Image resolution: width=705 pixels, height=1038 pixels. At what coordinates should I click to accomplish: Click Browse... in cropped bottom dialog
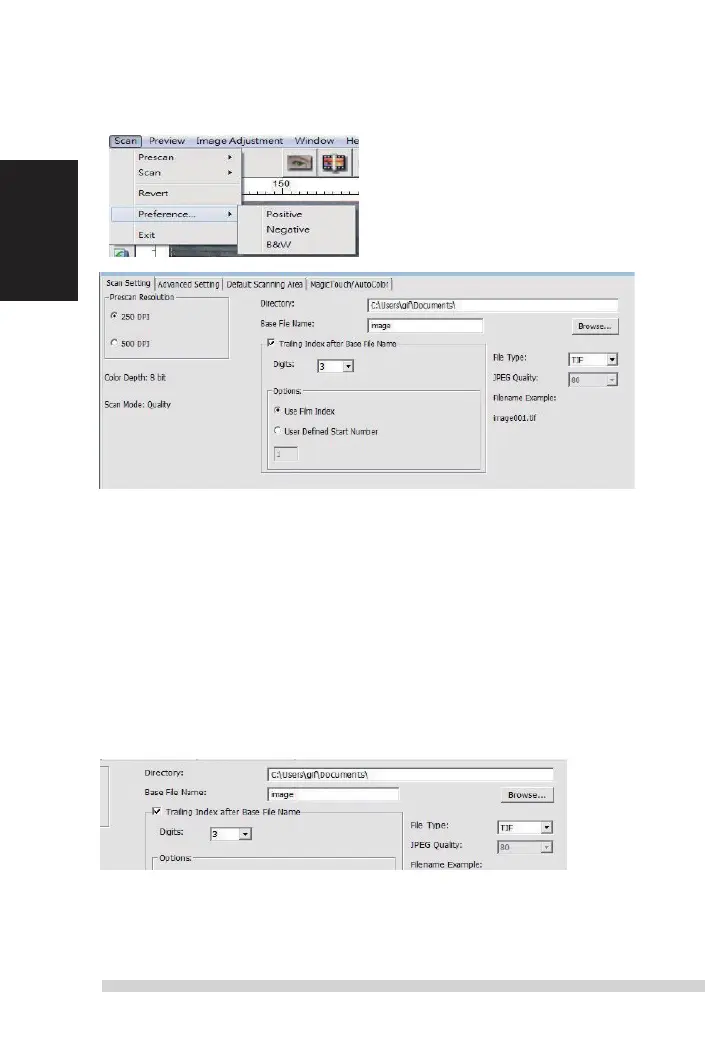(527, 795)
